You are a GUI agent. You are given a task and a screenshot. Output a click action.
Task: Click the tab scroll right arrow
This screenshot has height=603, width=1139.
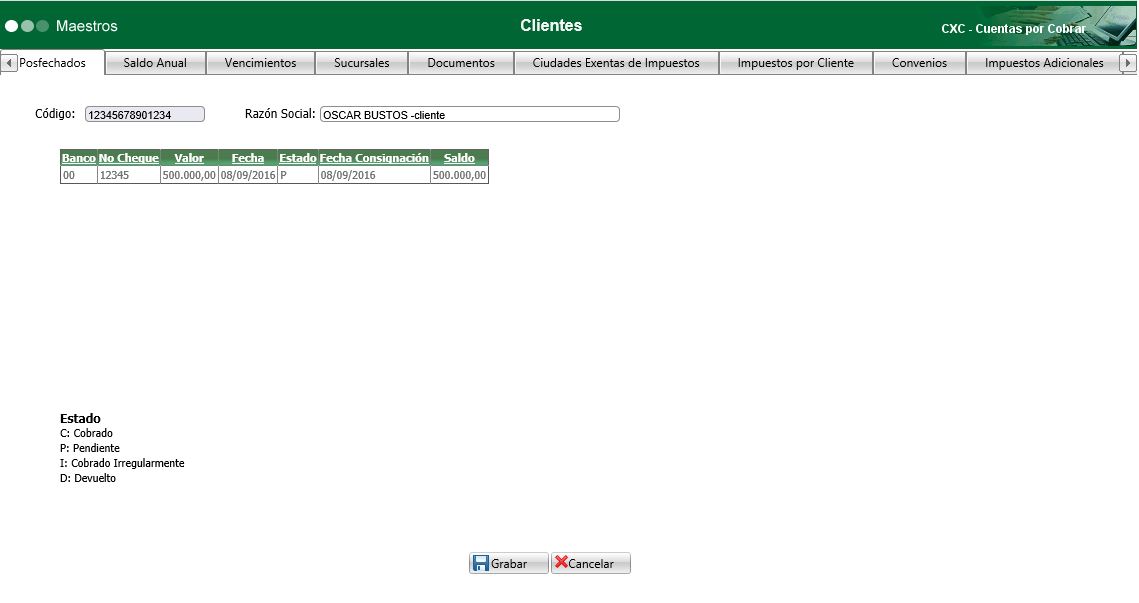click(x=1128, y=63)
